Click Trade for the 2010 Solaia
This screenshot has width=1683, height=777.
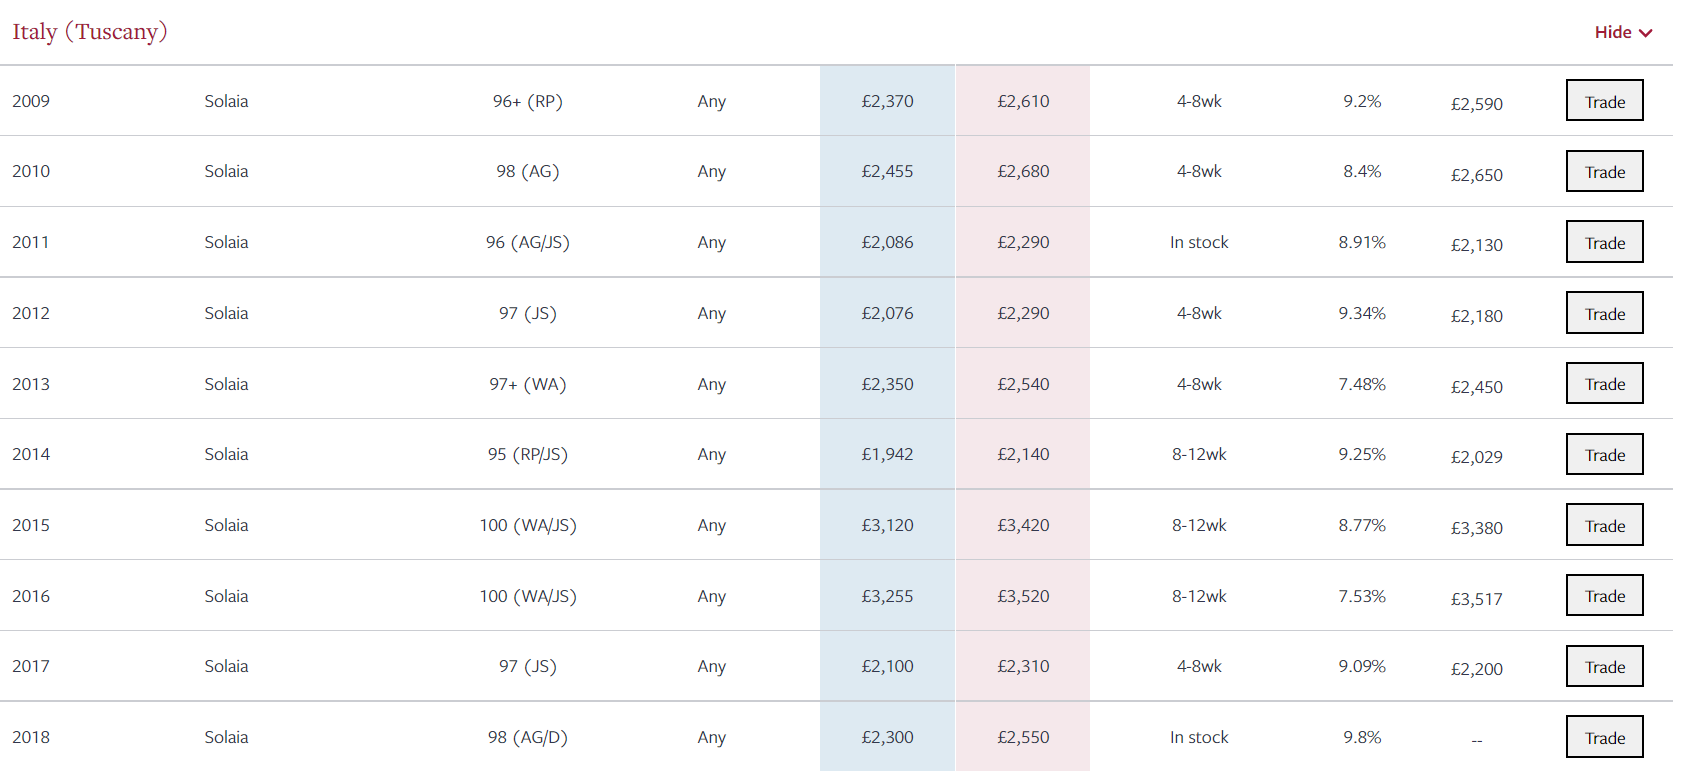[1604, 171]
